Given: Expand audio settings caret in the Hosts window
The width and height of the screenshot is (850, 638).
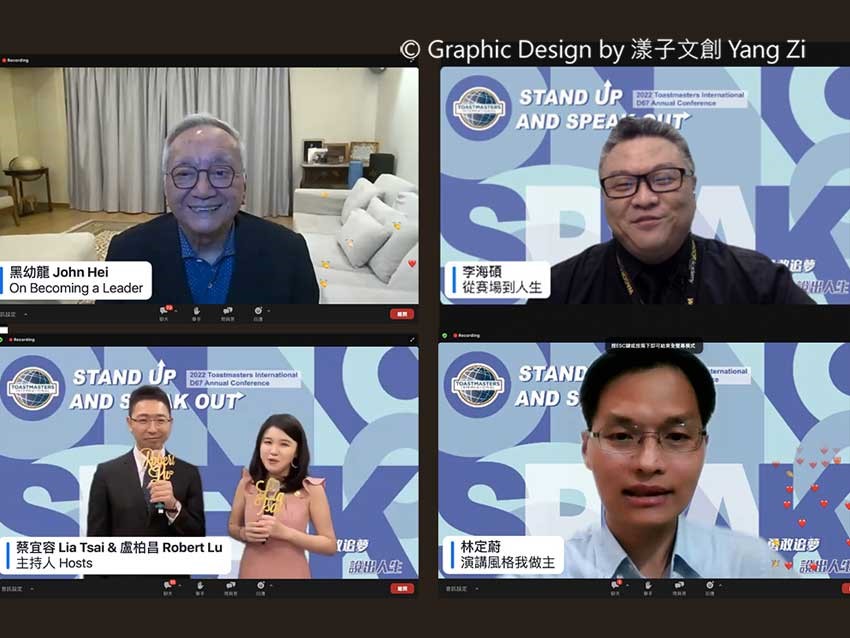Looking at the screenshot, I should tap(32, 589).
